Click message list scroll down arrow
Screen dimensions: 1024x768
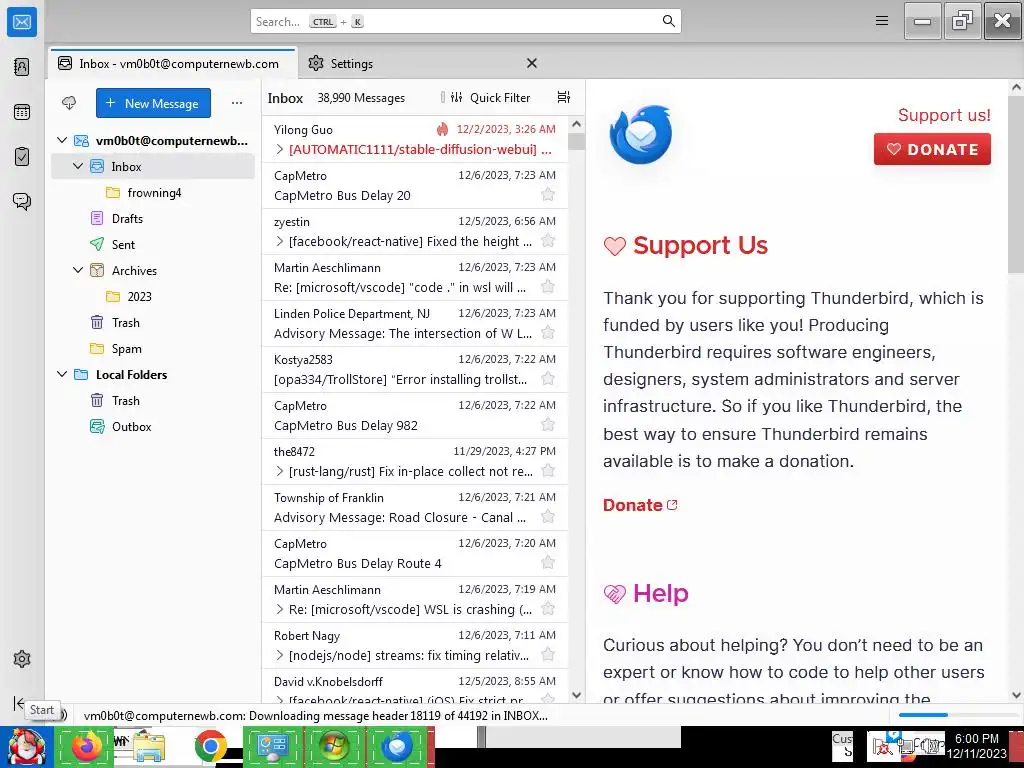click(576, 696)
